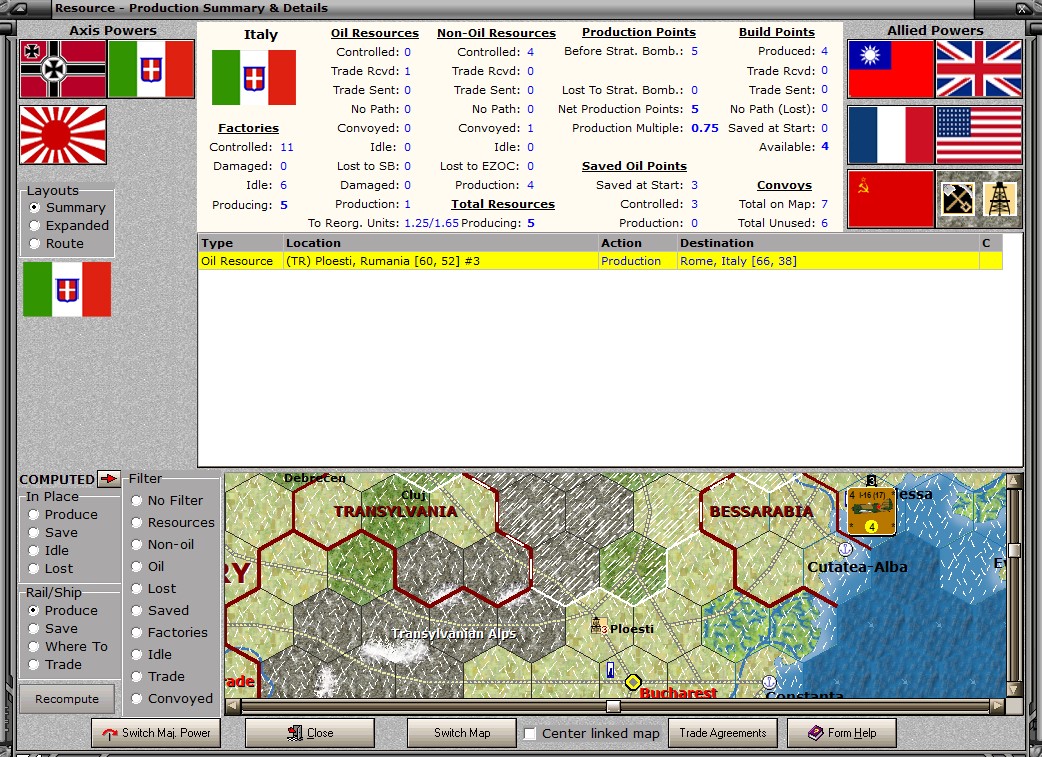Screen dimensions: 1042x757
Task: Click map scroll right arrow
Action: pos(997,706)
